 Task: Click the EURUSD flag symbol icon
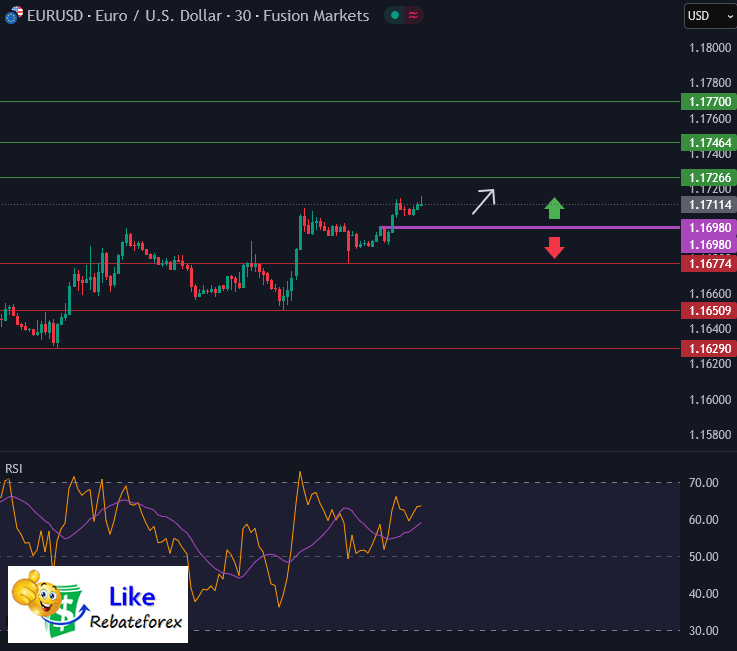(x=14, y=15)
